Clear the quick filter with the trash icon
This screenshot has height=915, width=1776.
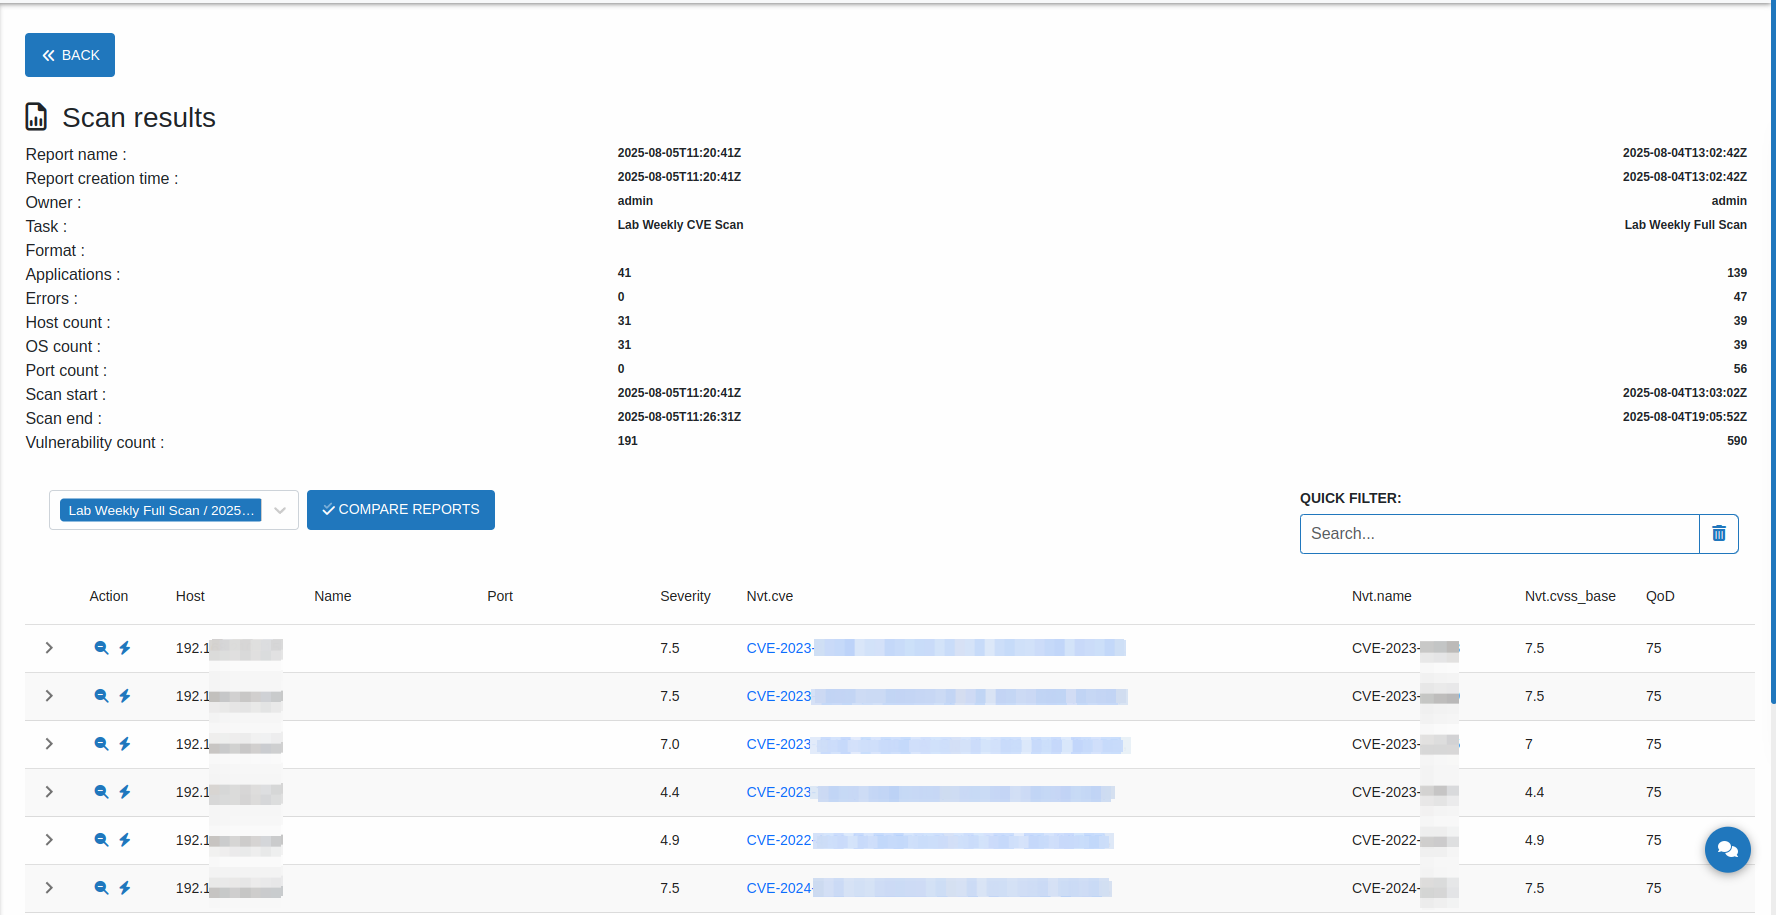tap(1718, 534)
